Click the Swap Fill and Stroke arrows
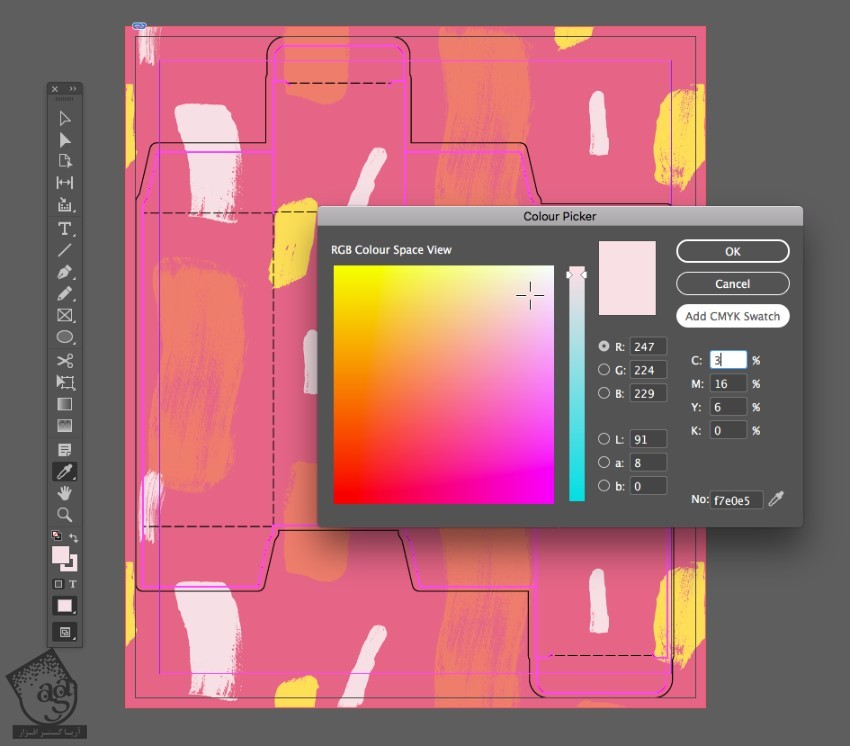Viewport: 850px width, 746px height. coord(74,537)
